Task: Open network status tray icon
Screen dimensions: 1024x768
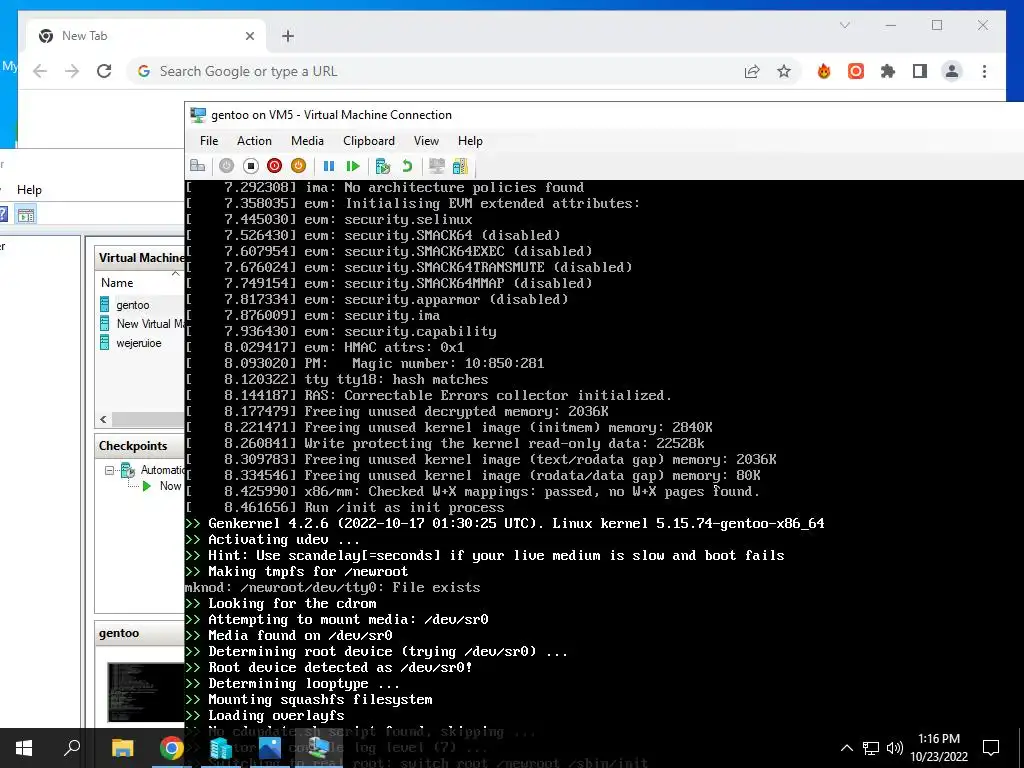Action: (x=871, y=748)
